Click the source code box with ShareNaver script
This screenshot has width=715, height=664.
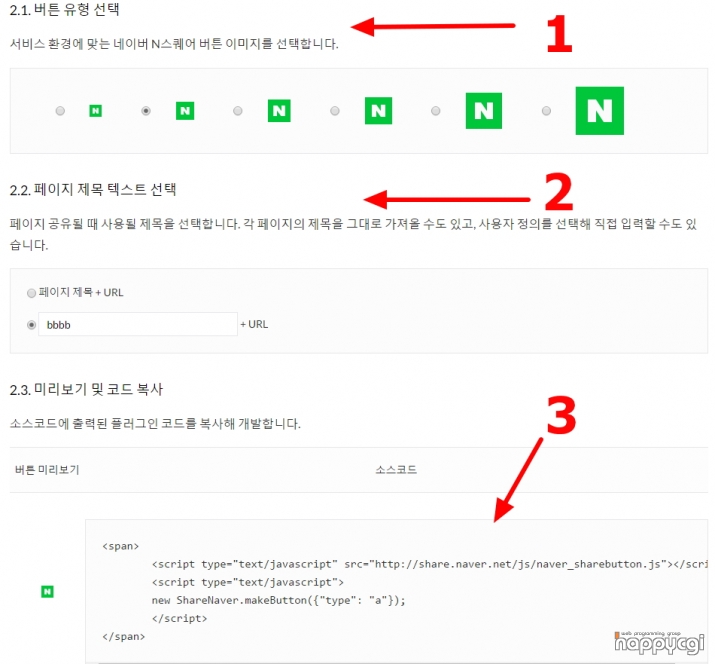396,591
